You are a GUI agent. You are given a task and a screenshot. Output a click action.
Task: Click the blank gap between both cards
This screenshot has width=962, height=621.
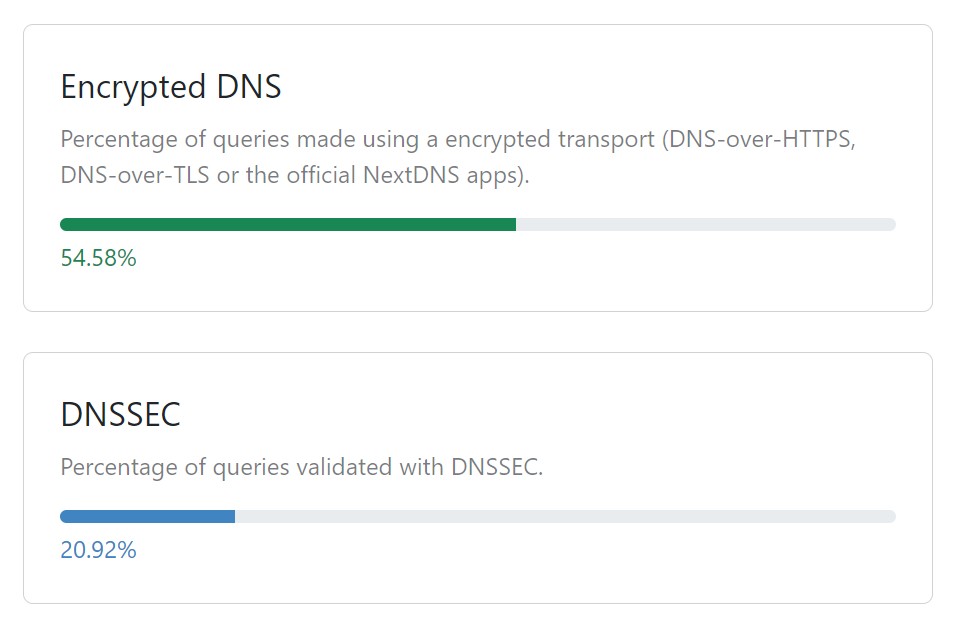[x=478, y=332]
